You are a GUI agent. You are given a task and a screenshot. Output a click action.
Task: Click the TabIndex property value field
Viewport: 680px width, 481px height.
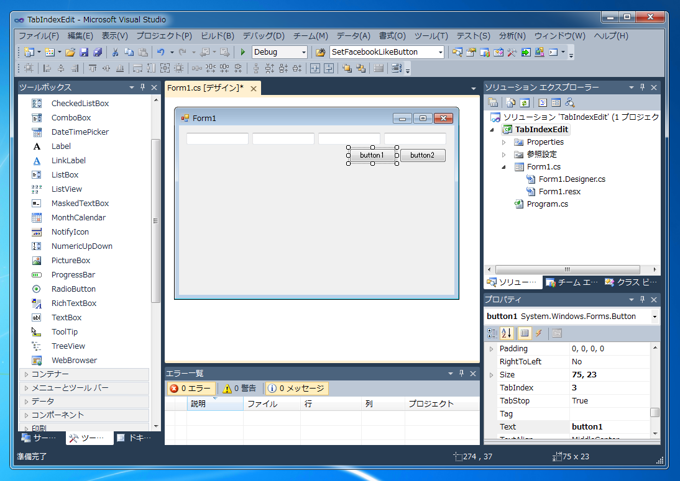click(610, 387)
